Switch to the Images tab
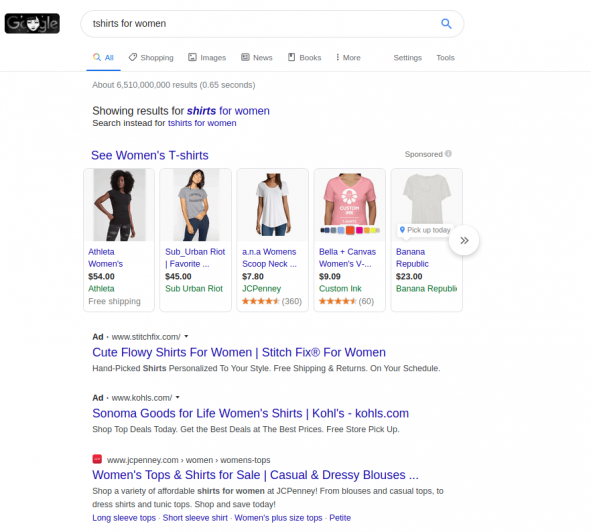Viewport: 591px width, 532px height. 207,58
